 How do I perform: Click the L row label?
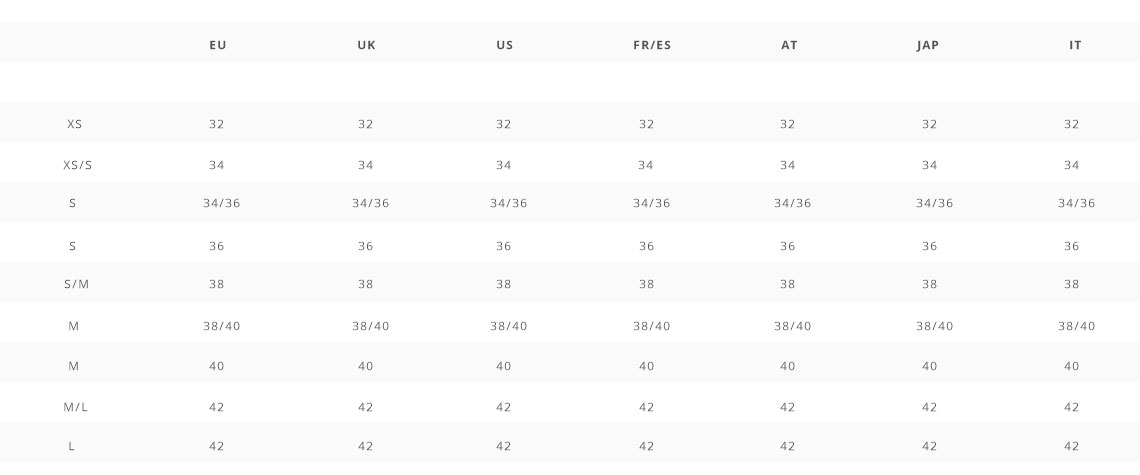(x=71, y=446)
